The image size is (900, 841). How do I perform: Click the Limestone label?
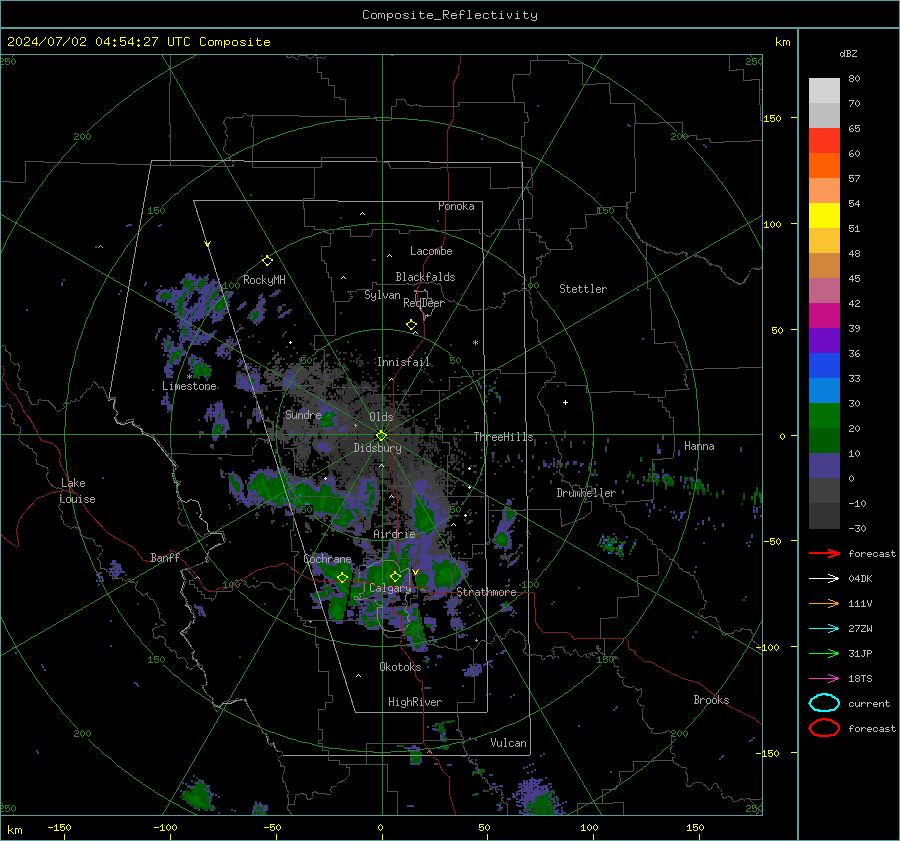189,386
